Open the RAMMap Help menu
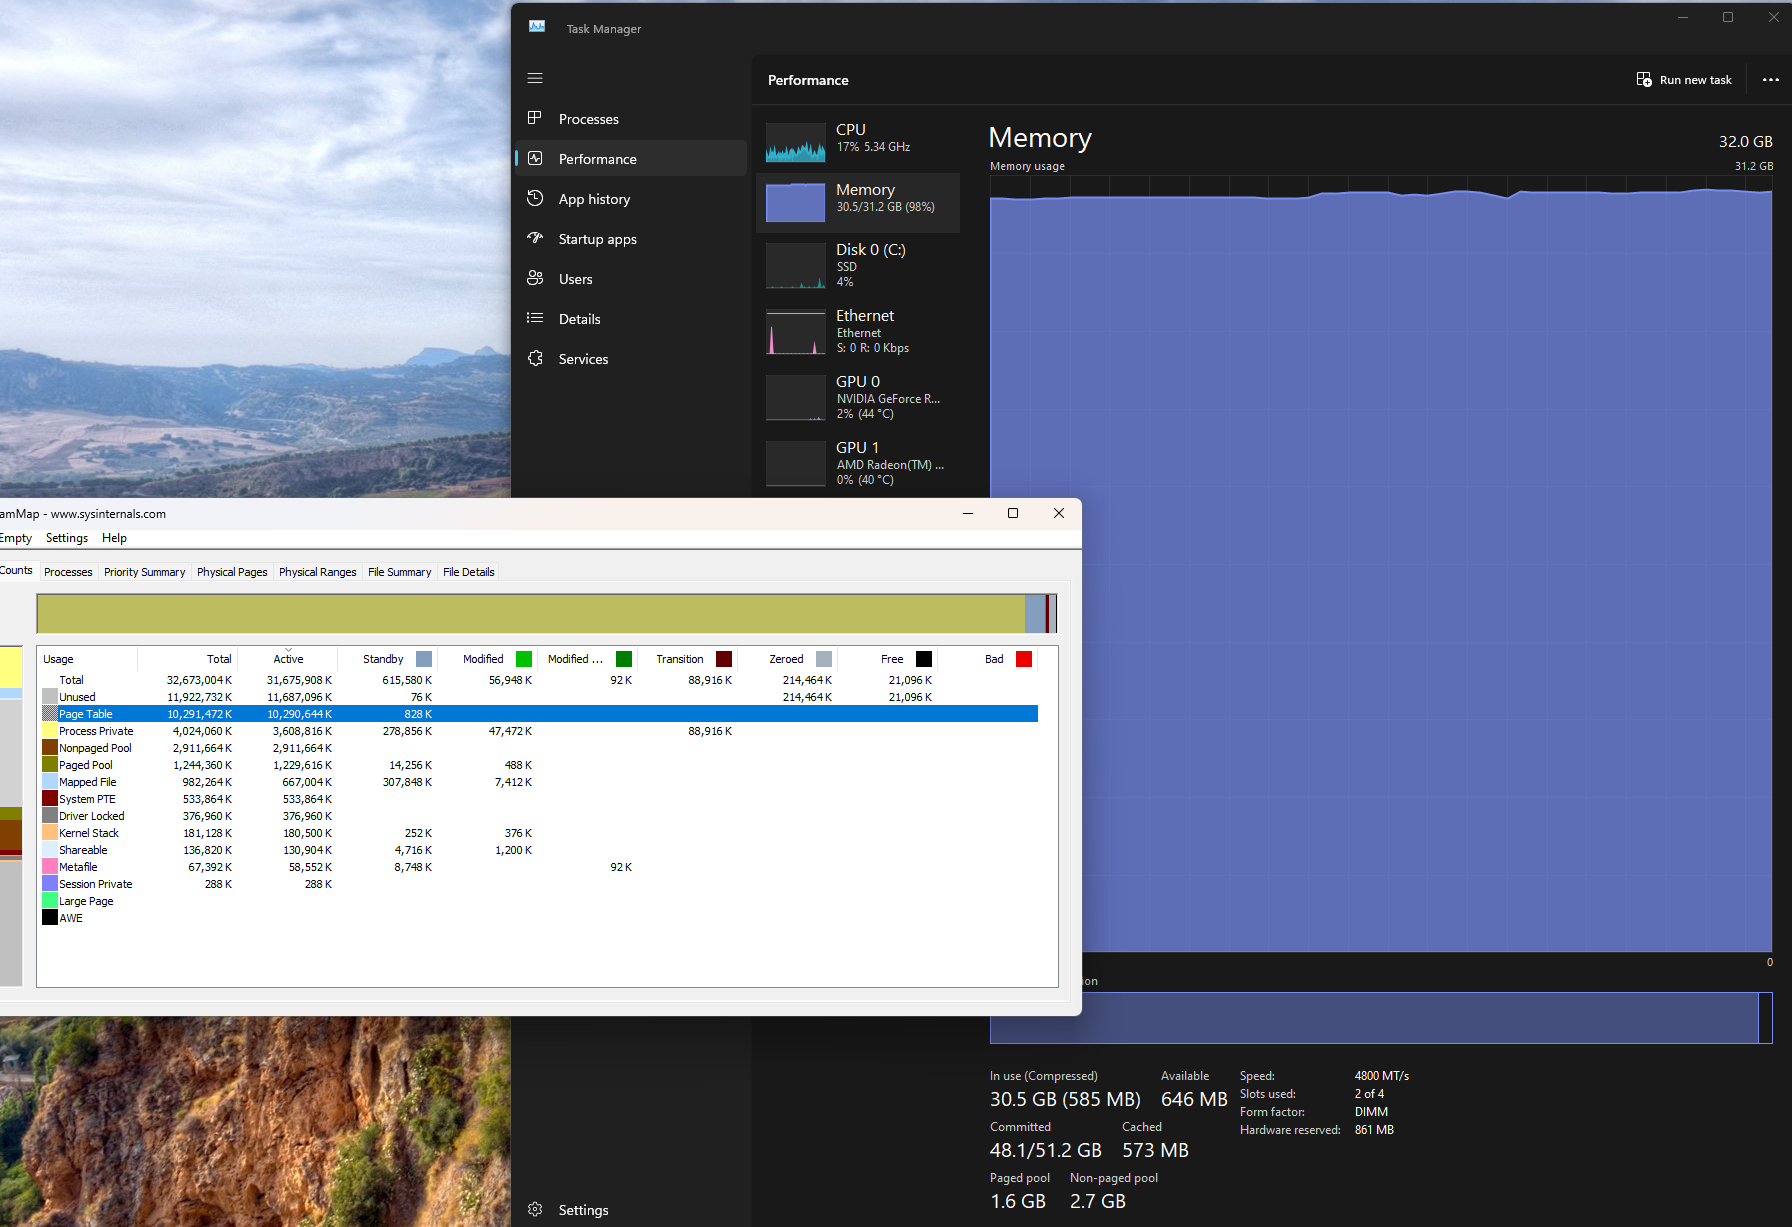 tap(114, 538)
